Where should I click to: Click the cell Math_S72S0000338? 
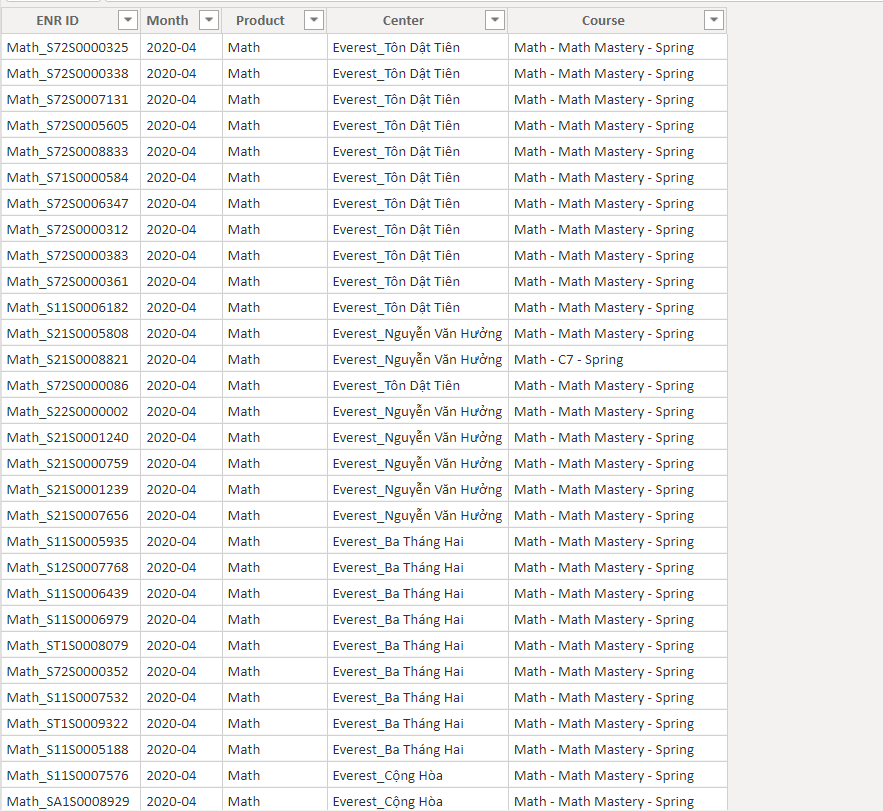(71, 73)
